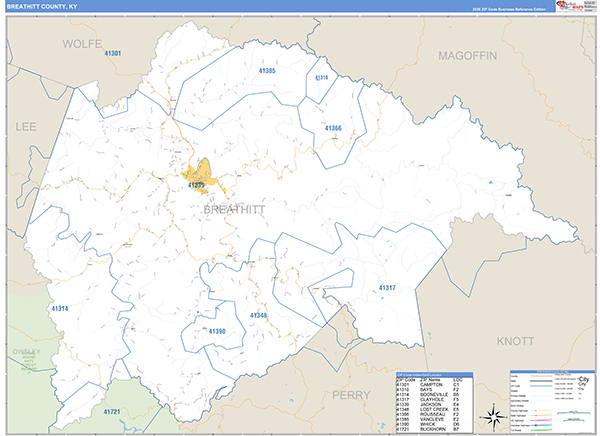Click the green line sample in legend
The width and height of the screenshot is (600, 436).
click(x=540, y=430)
